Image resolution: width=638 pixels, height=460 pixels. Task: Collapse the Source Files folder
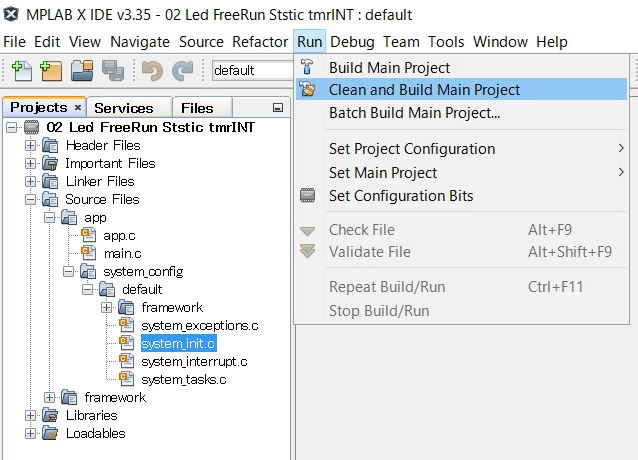tap(31, 199)
